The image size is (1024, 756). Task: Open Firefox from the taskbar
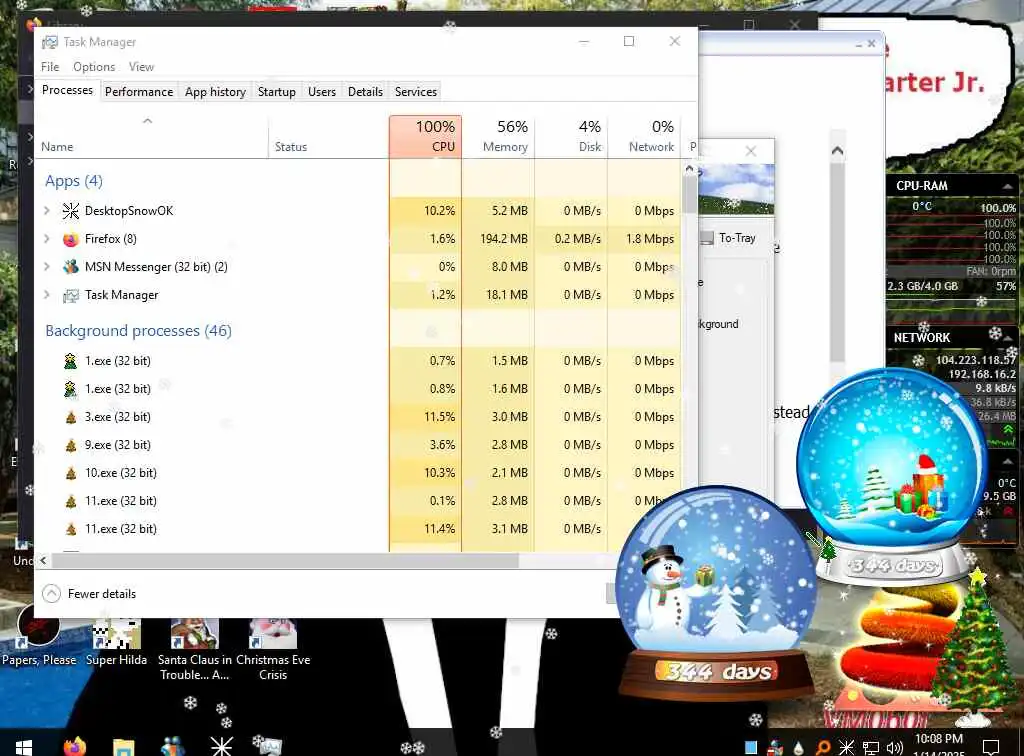click(74, 746)
